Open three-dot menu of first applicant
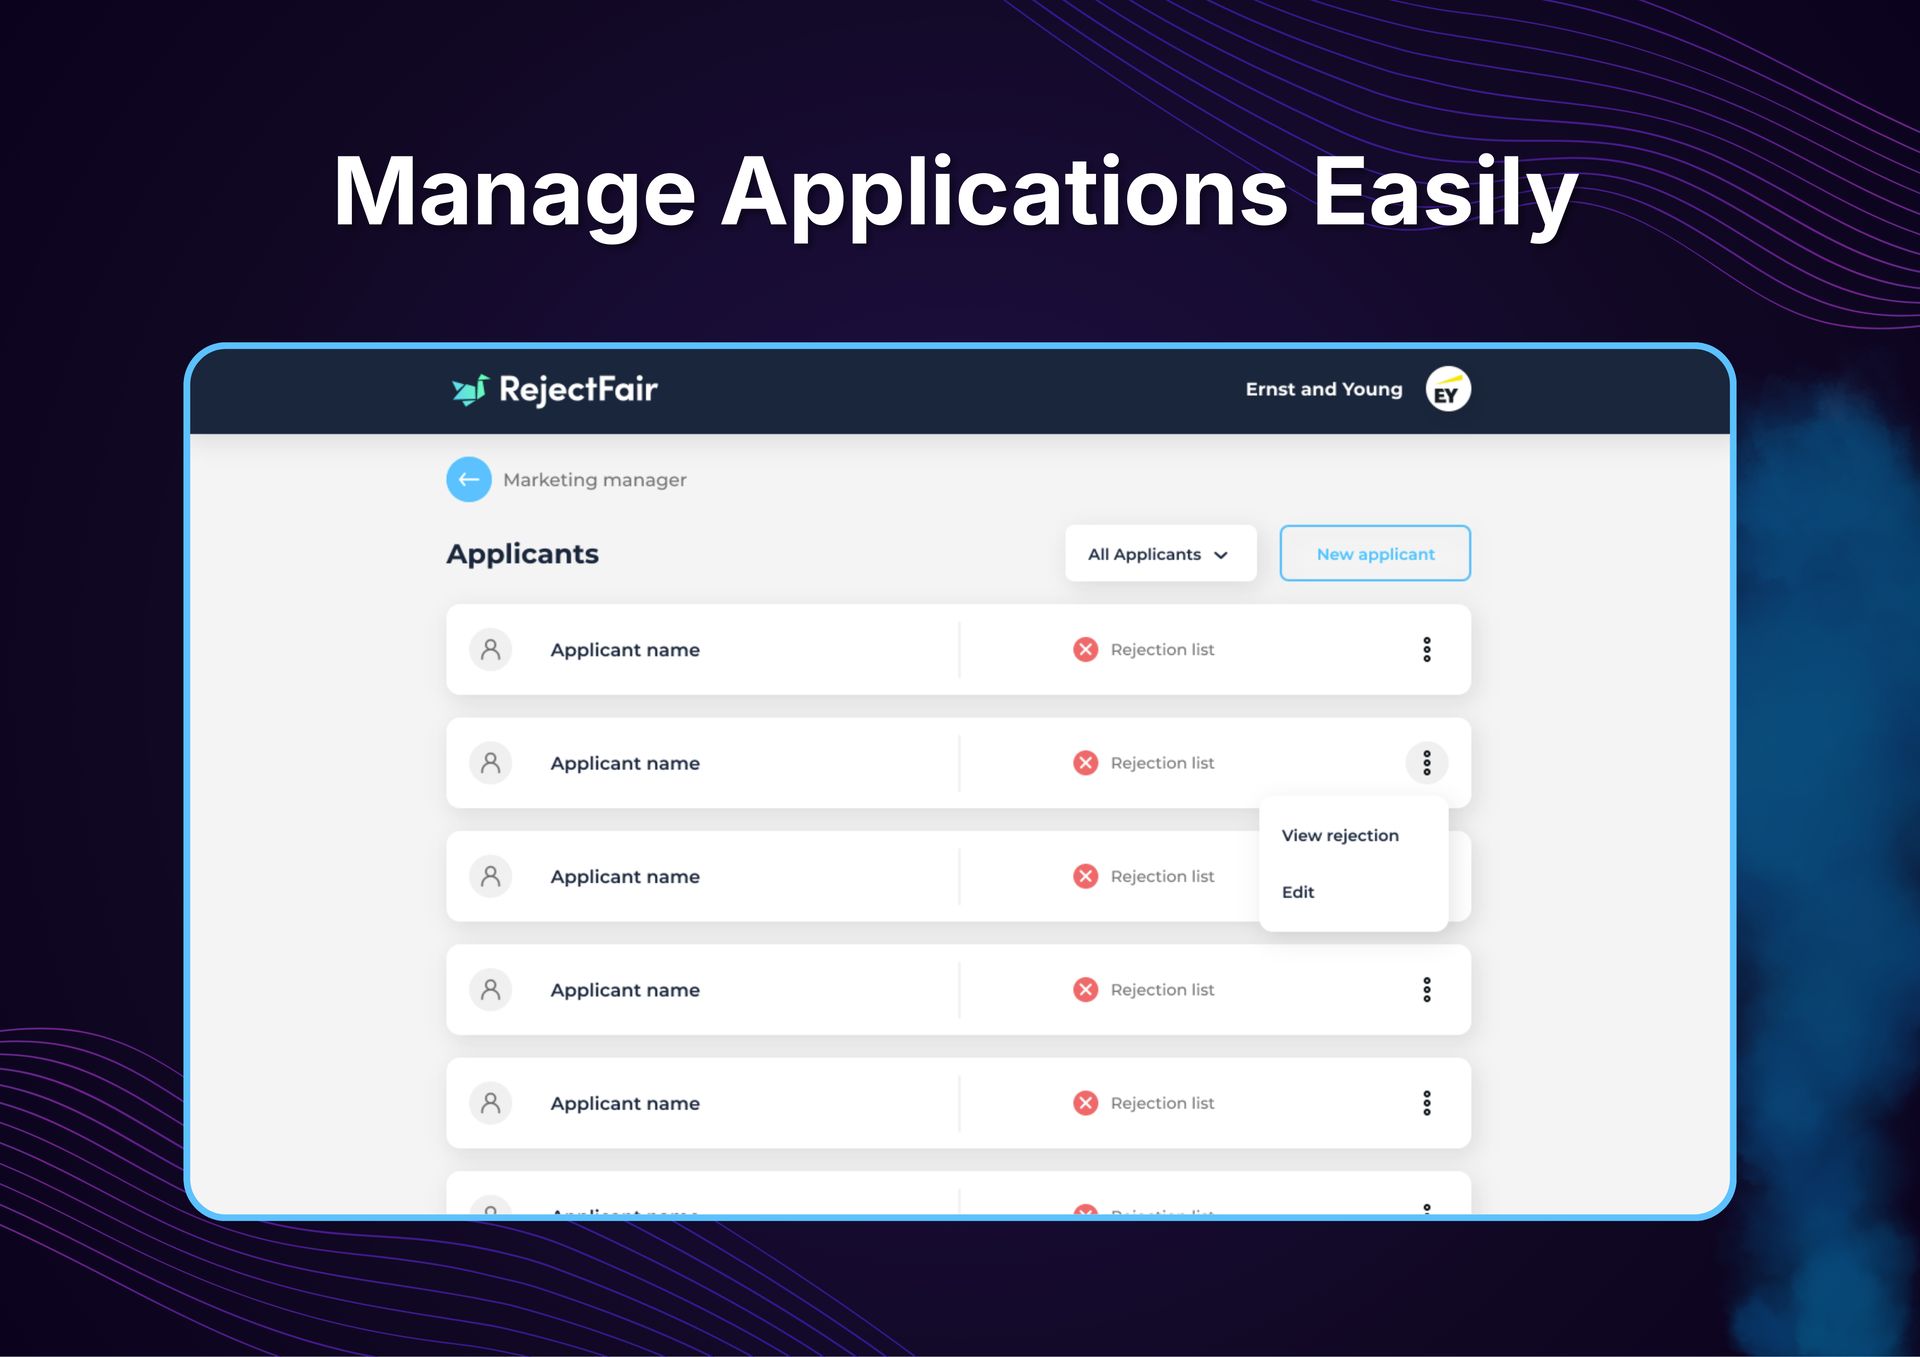Screen dimensions: 1920x1357 pos(1426,649)
